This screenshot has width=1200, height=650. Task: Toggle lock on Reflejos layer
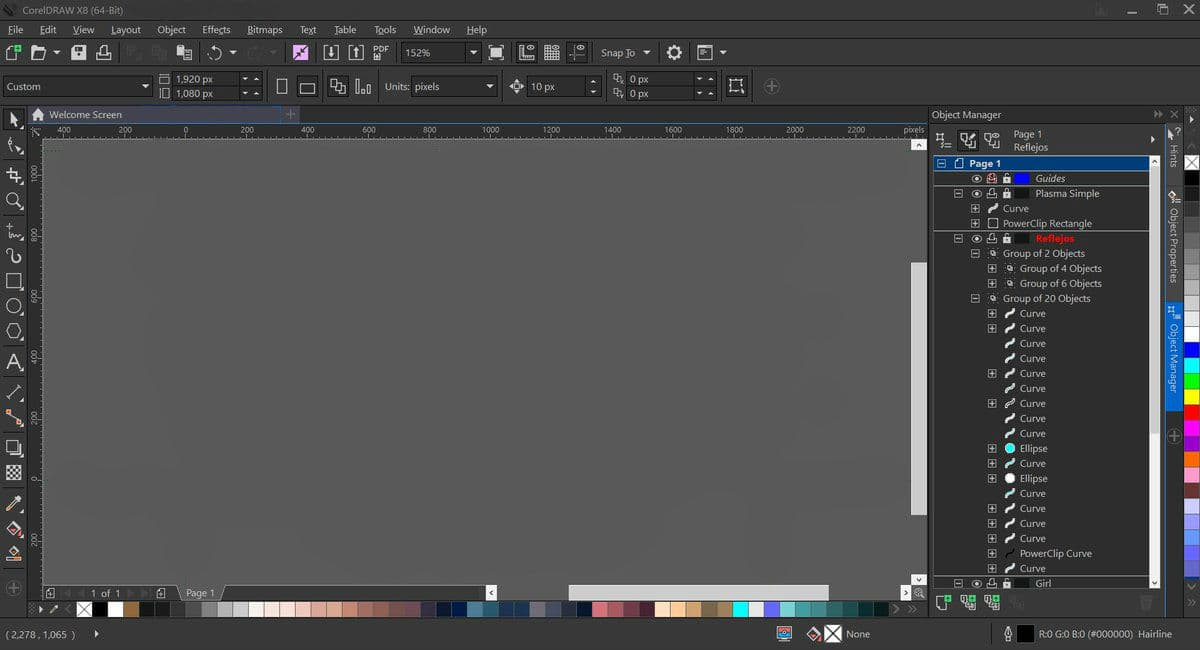pyautogui.click(x=1007, y=238)
